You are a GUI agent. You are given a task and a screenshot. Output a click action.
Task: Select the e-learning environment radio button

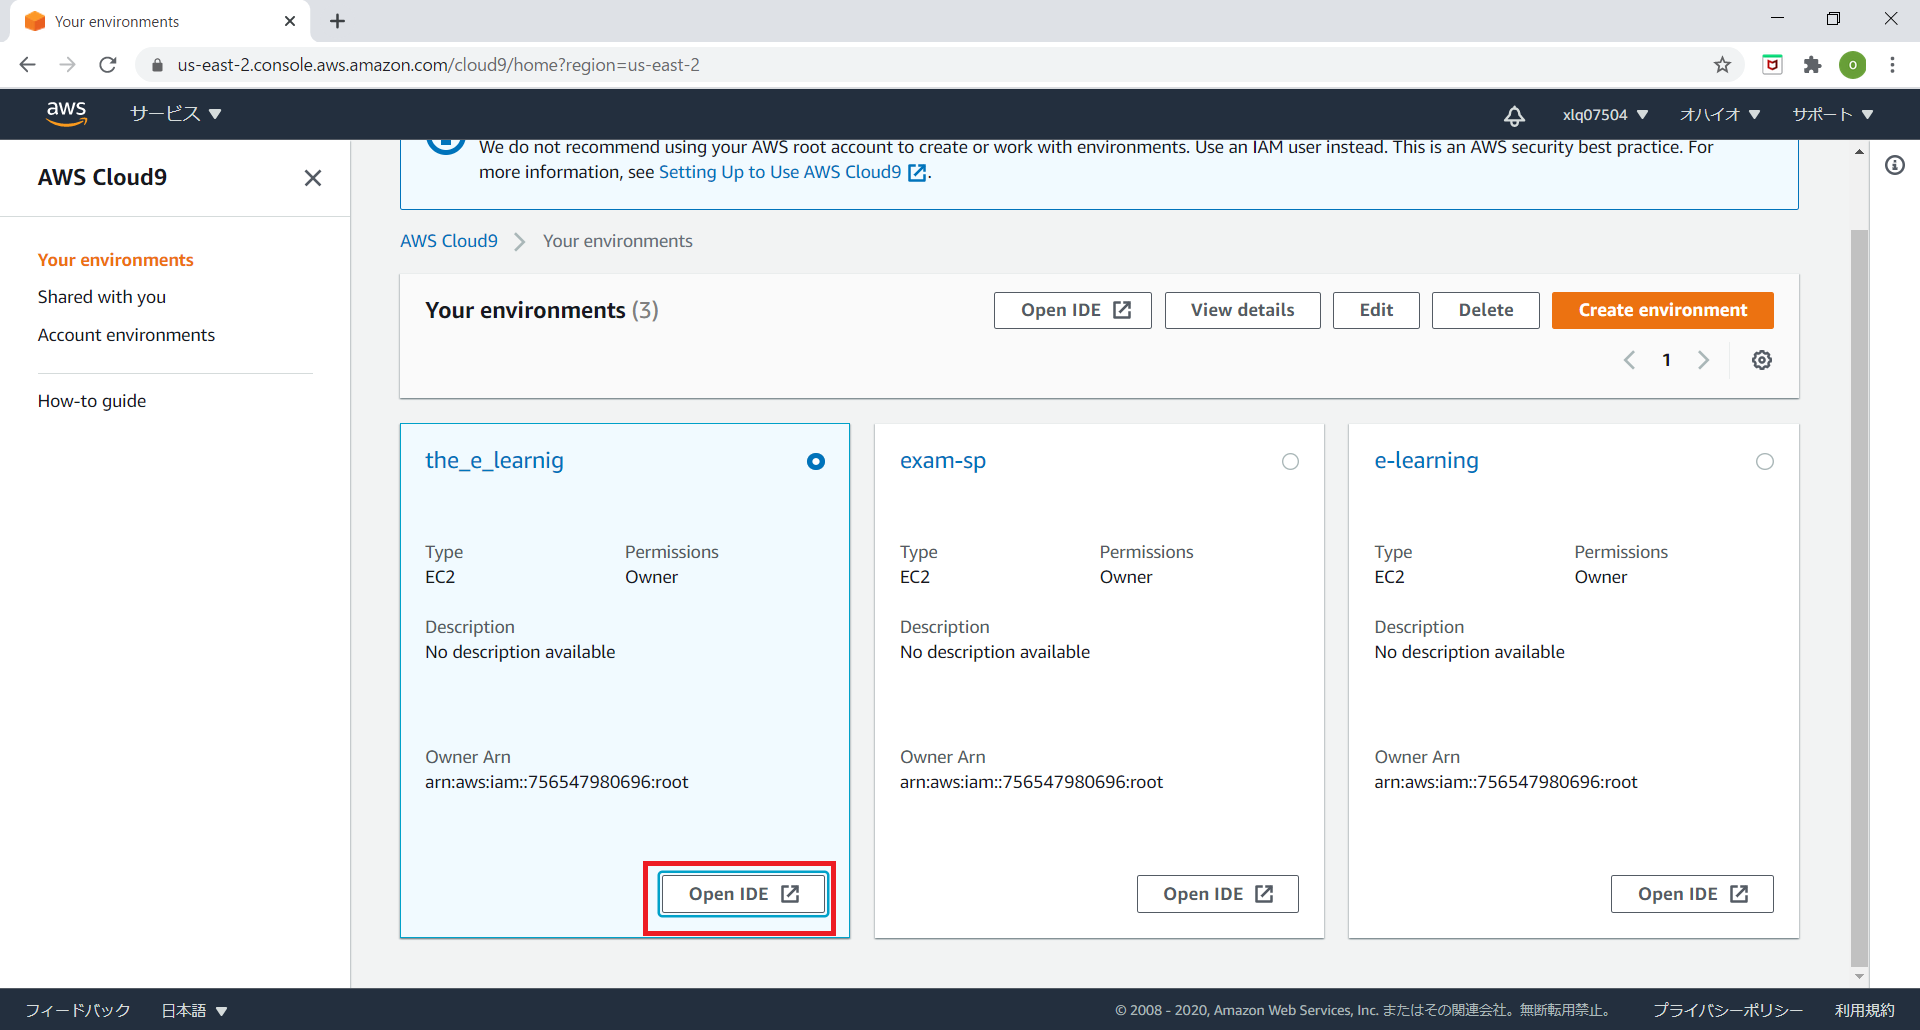tap(1765, 461)
